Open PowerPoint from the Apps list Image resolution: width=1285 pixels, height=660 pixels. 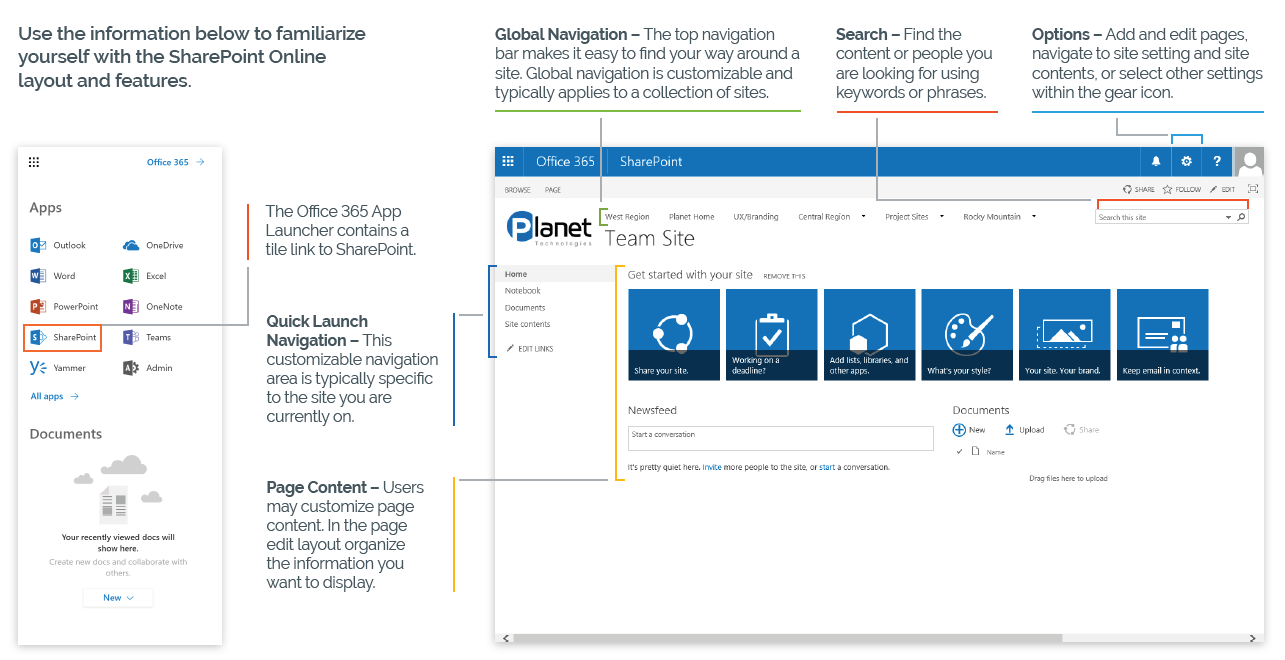(x=64, y=307)
